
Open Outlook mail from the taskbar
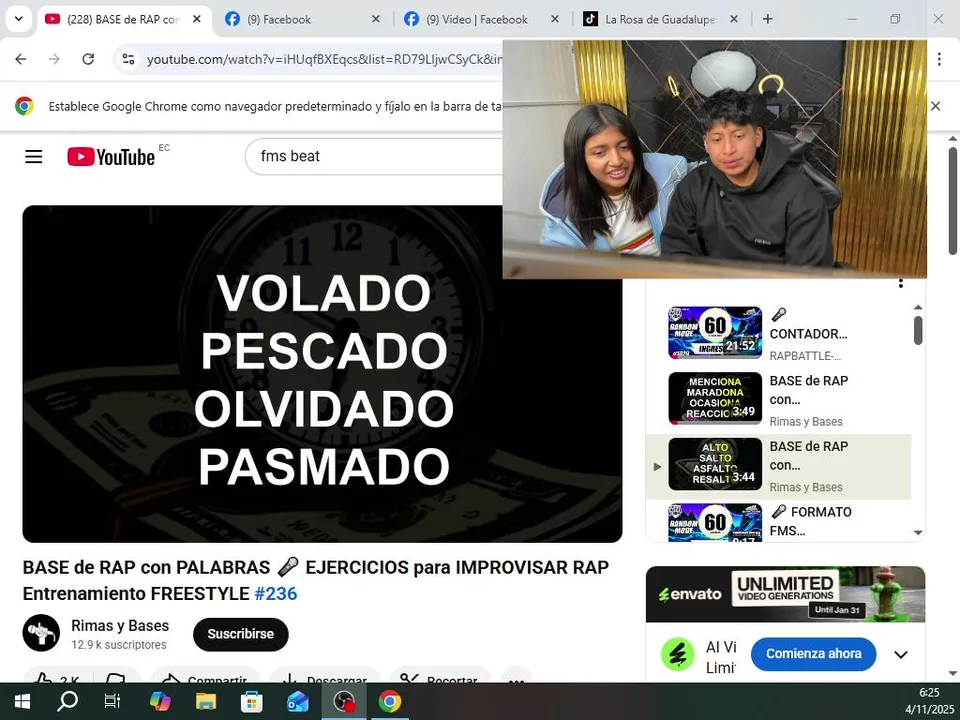(x=298, y=701)
